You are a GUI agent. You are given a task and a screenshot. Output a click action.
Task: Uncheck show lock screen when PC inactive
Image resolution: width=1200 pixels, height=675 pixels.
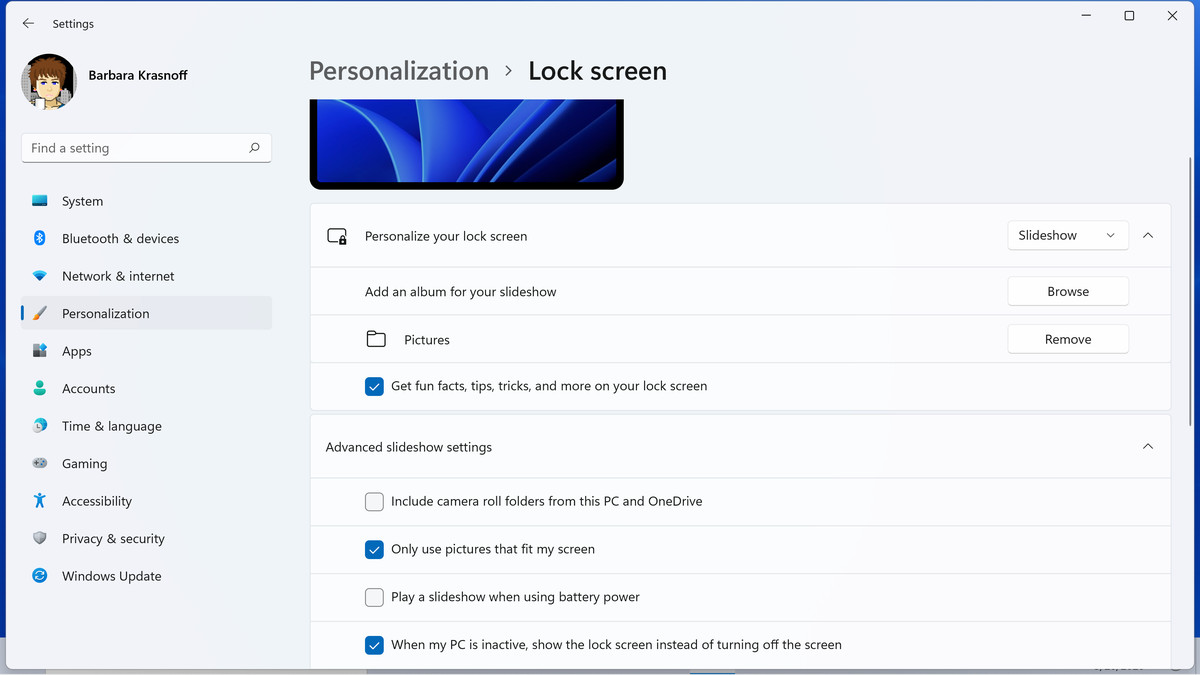pos(374,645)
